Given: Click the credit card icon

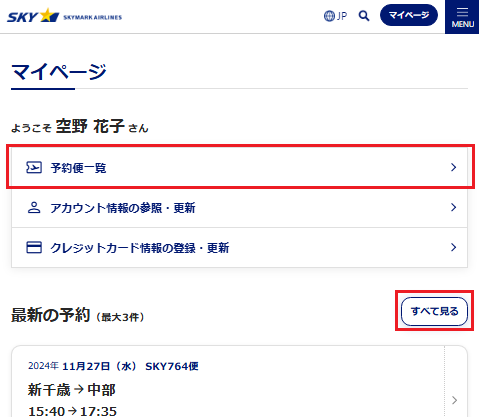Looking at the screenshot, I should [34, 247].
